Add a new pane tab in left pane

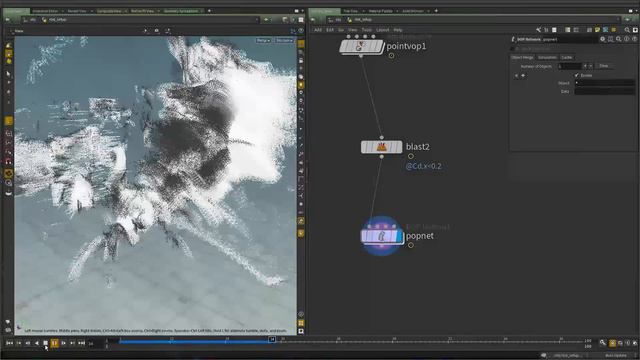pos(209,11)
